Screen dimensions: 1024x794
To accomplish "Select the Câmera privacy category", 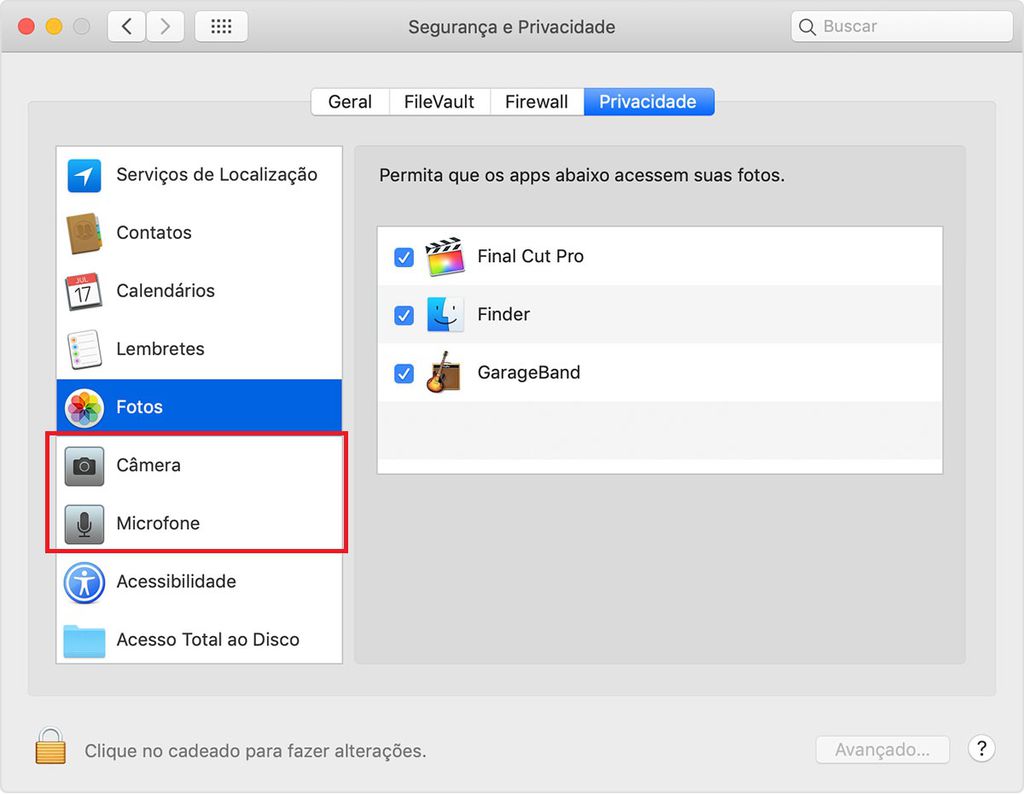I will [148, 465].
